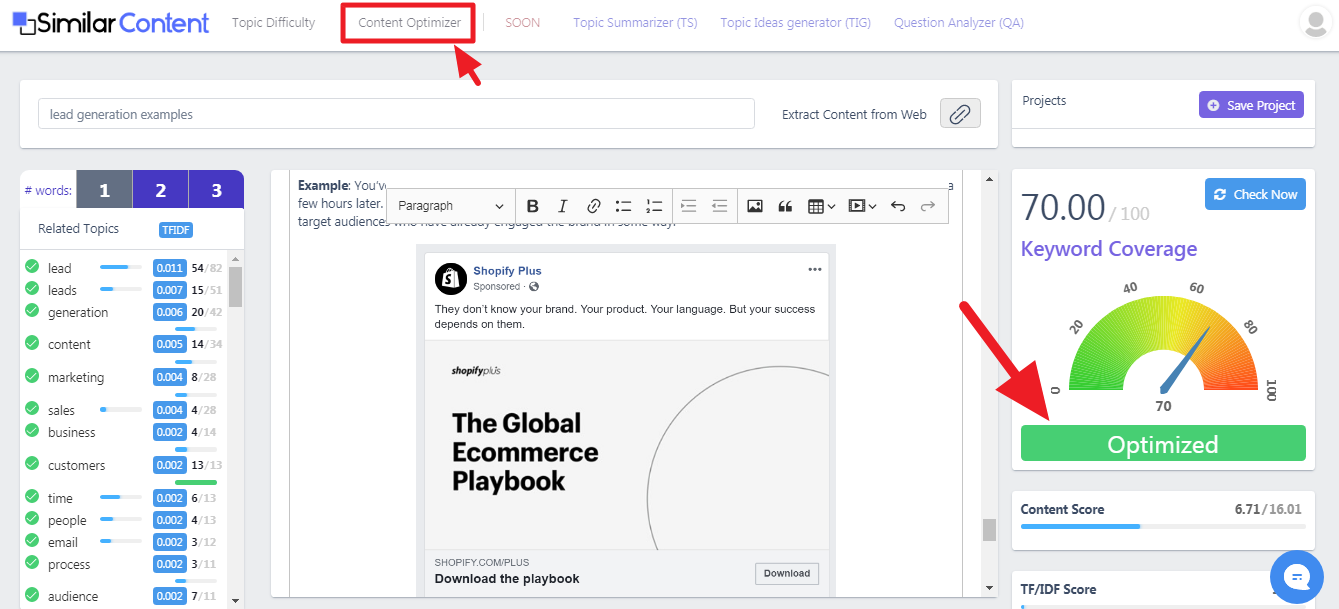Toggle the check mark beside 'content'
Image resolution: width=1339 pixels, height=609 pixels.
[x=32, y=343]
